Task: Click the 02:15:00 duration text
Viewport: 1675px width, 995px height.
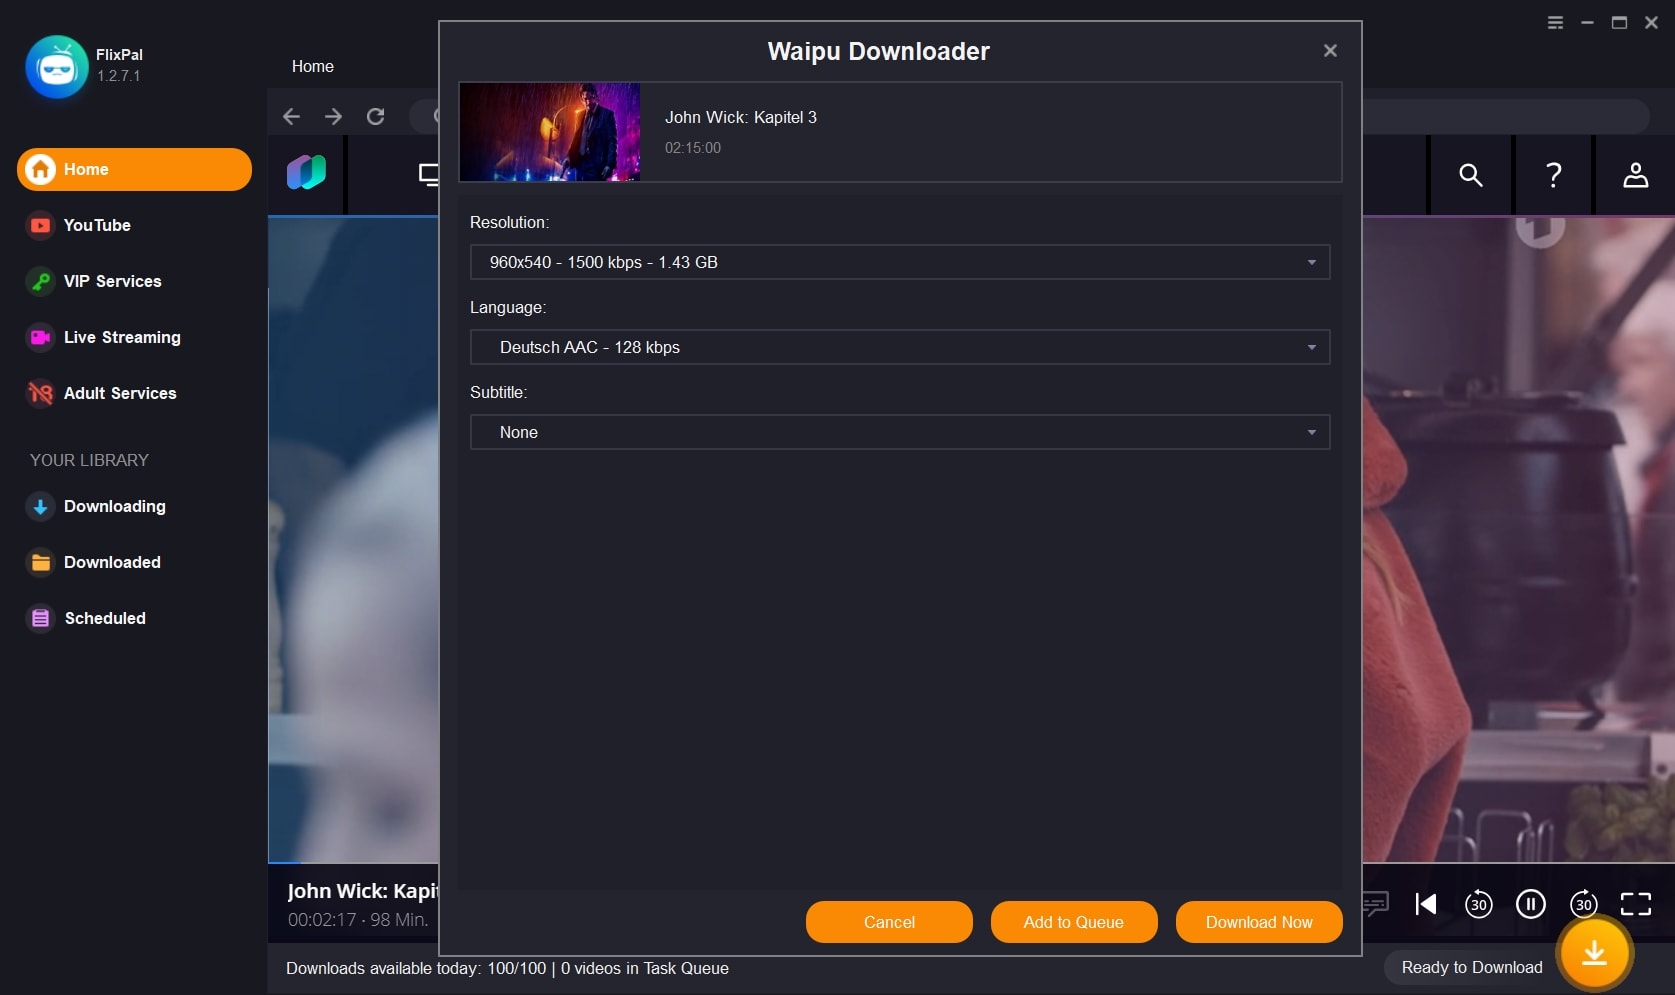Action: click(693, 148)
